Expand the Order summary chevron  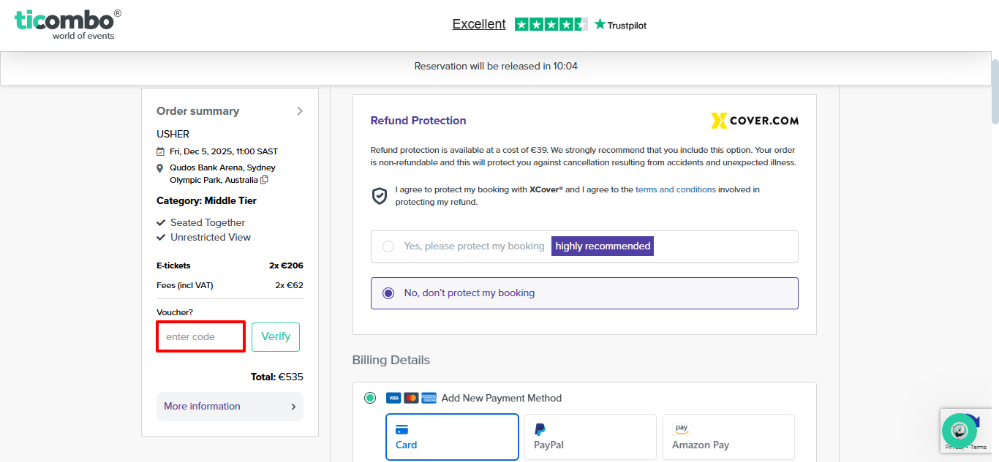299,111
